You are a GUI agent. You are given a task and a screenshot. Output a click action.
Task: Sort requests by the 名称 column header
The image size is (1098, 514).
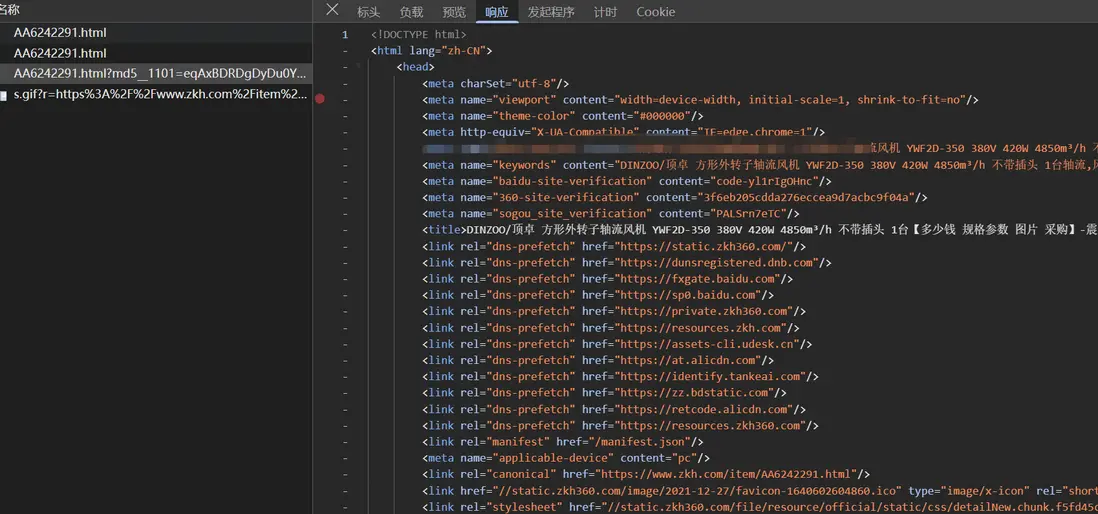tap(10, 10)
